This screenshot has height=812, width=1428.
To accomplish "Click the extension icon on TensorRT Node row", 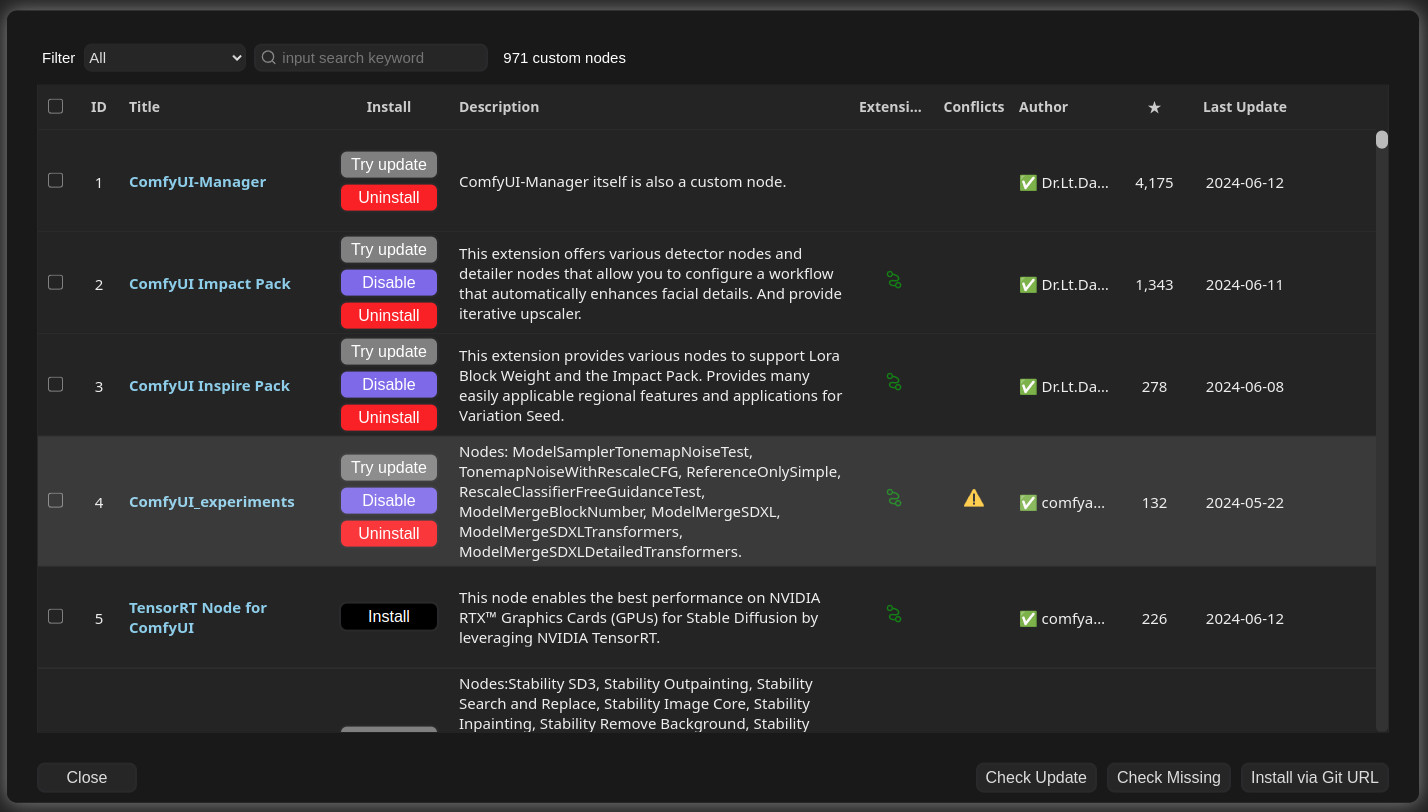I will 892,613.
